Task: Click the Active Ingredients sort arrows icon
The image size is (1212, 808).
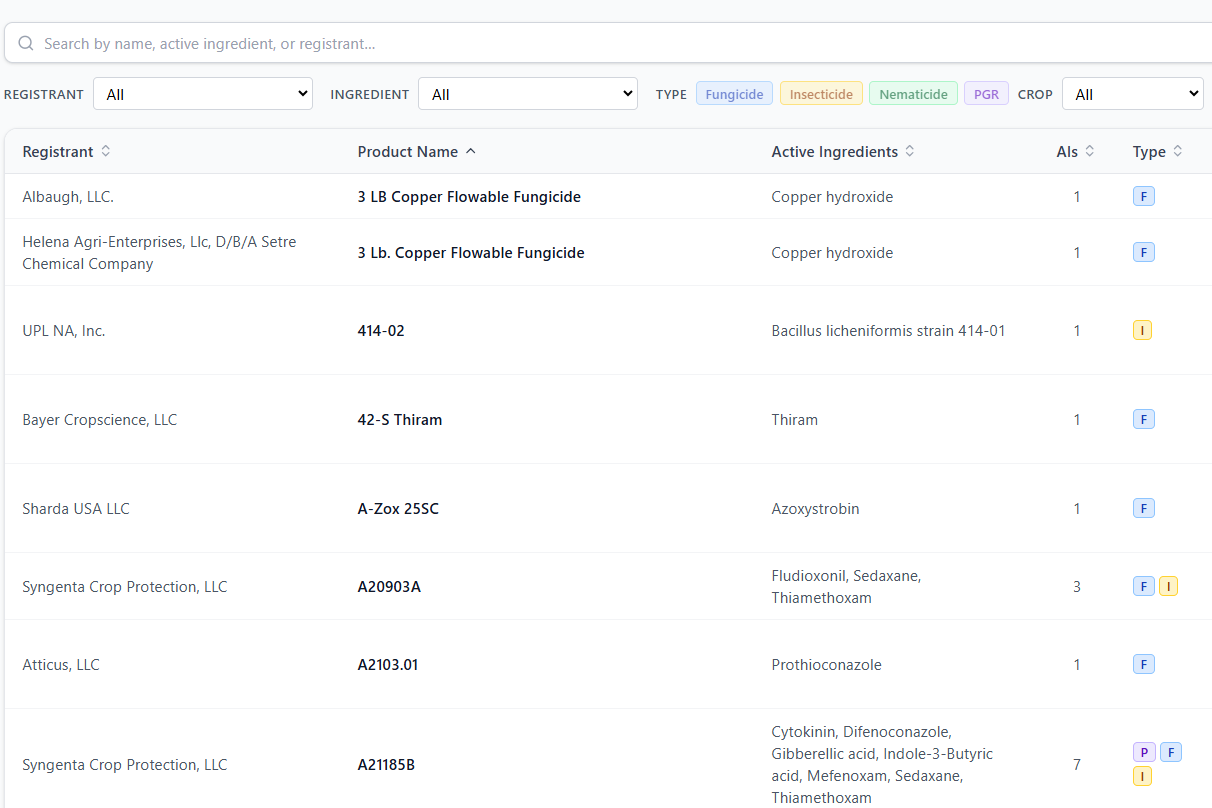Action: (910, 151)
